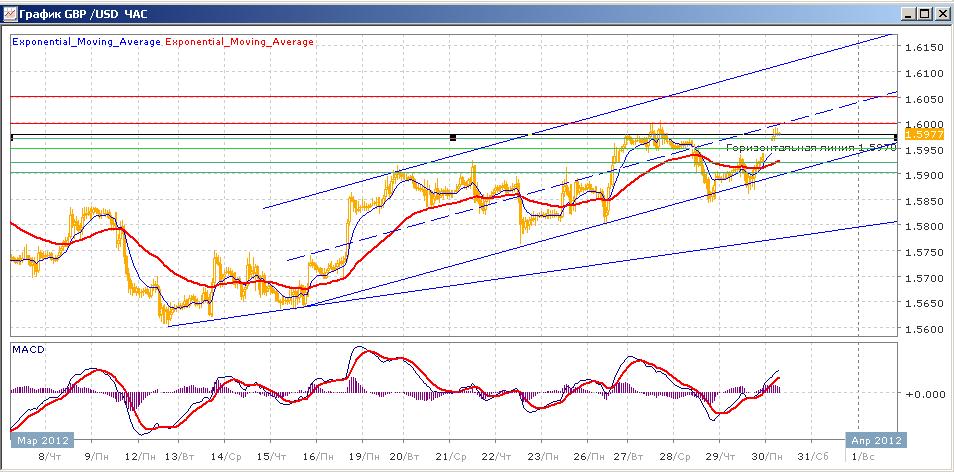Click the '27/Вт' date label
Viewport: 954px width, 472px height.
[629, 456]
